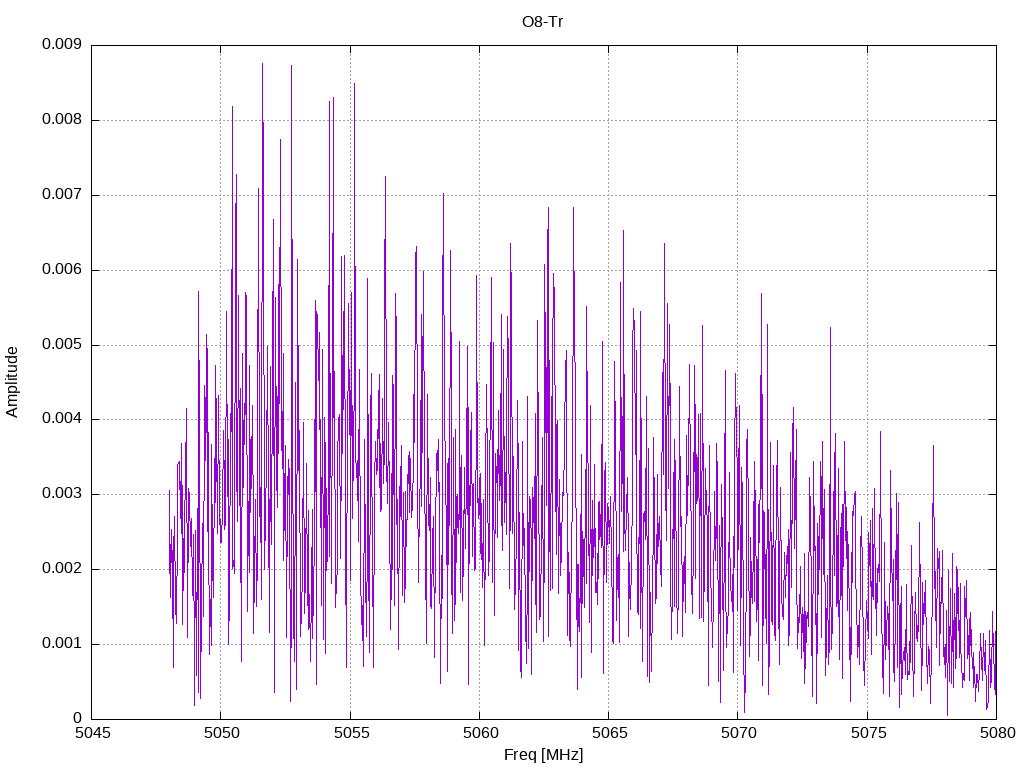Image resolution: width=1024 pixels, height=768 pixels.
Task: Click the plot title 'O8-Tr'
Action: point(542,22)
